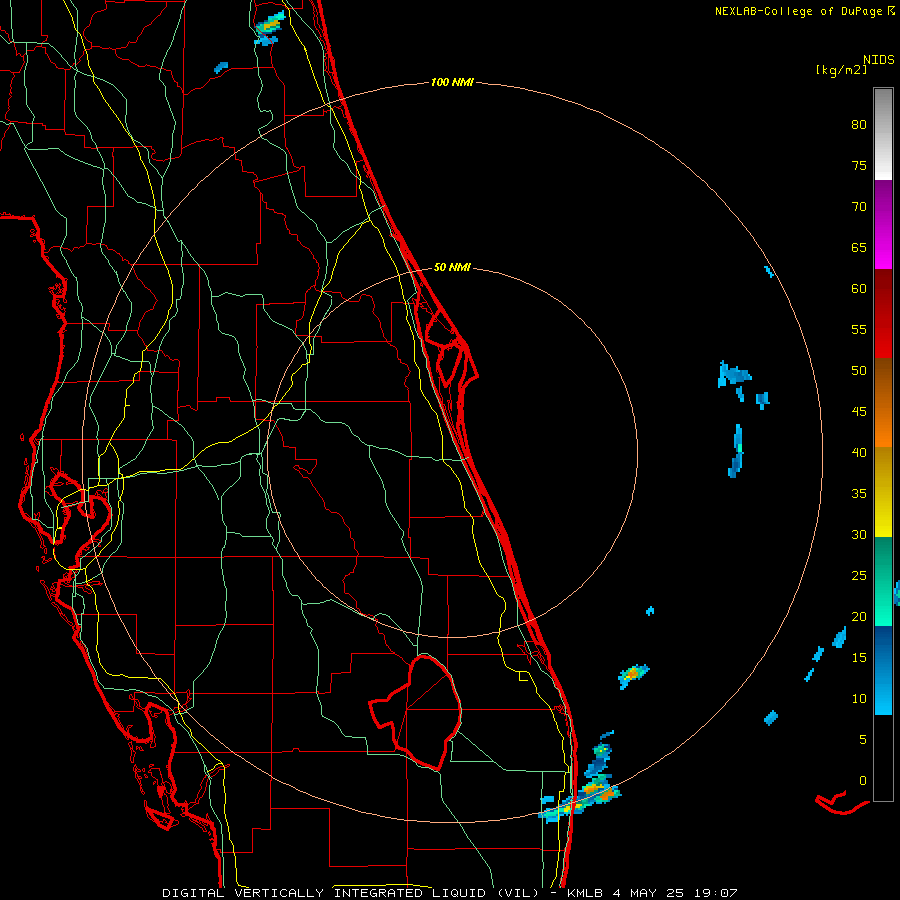Viewport: 900px width, 900px height.
Task: Click the black bottom segment of color bar
Action: (x=883, y=758)
